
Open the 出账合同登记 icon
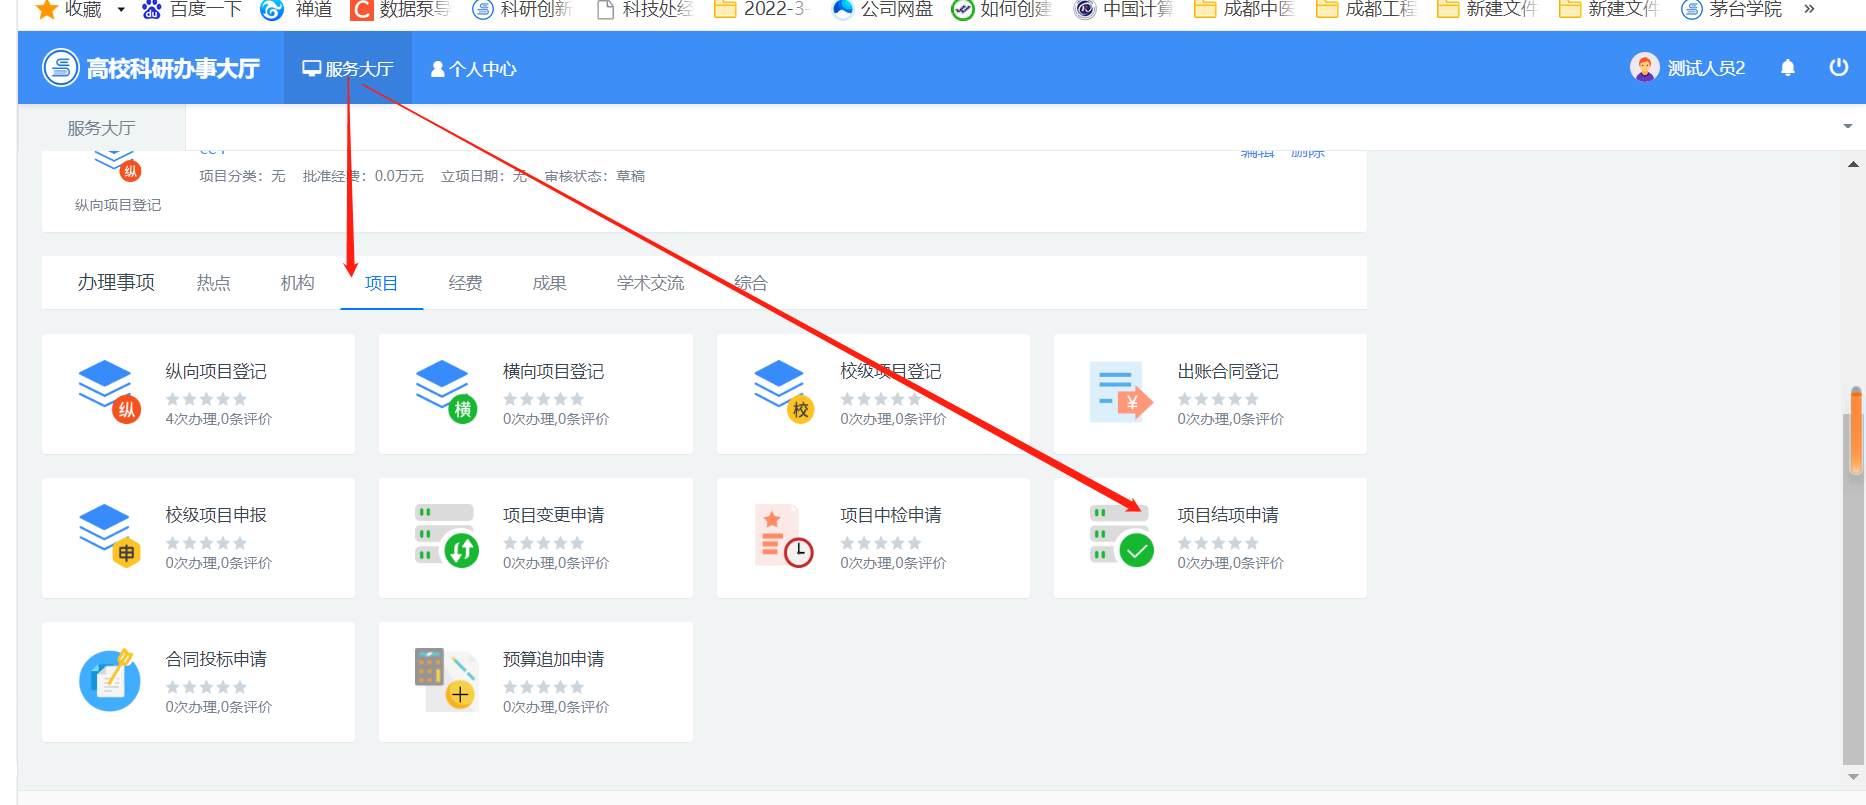[1121, 392]
